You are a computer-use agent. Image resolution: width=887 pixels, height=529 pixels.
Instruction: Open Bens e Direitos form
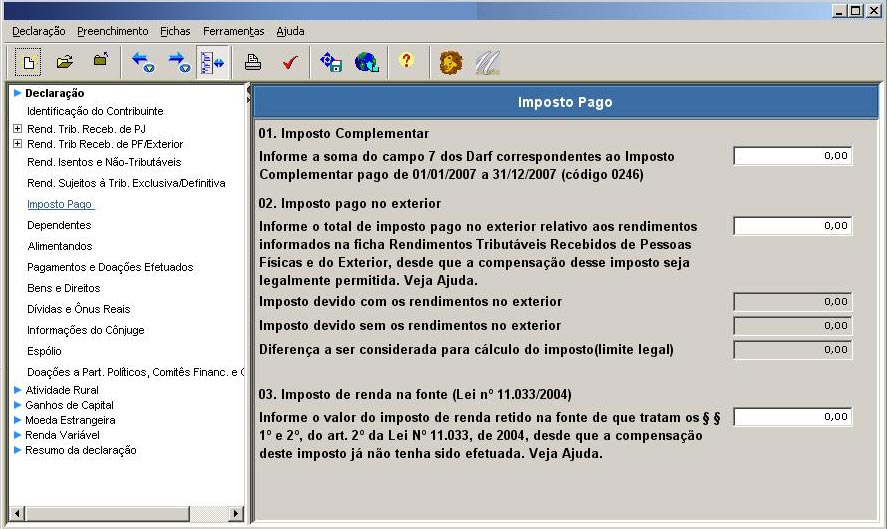coord(65,289)
